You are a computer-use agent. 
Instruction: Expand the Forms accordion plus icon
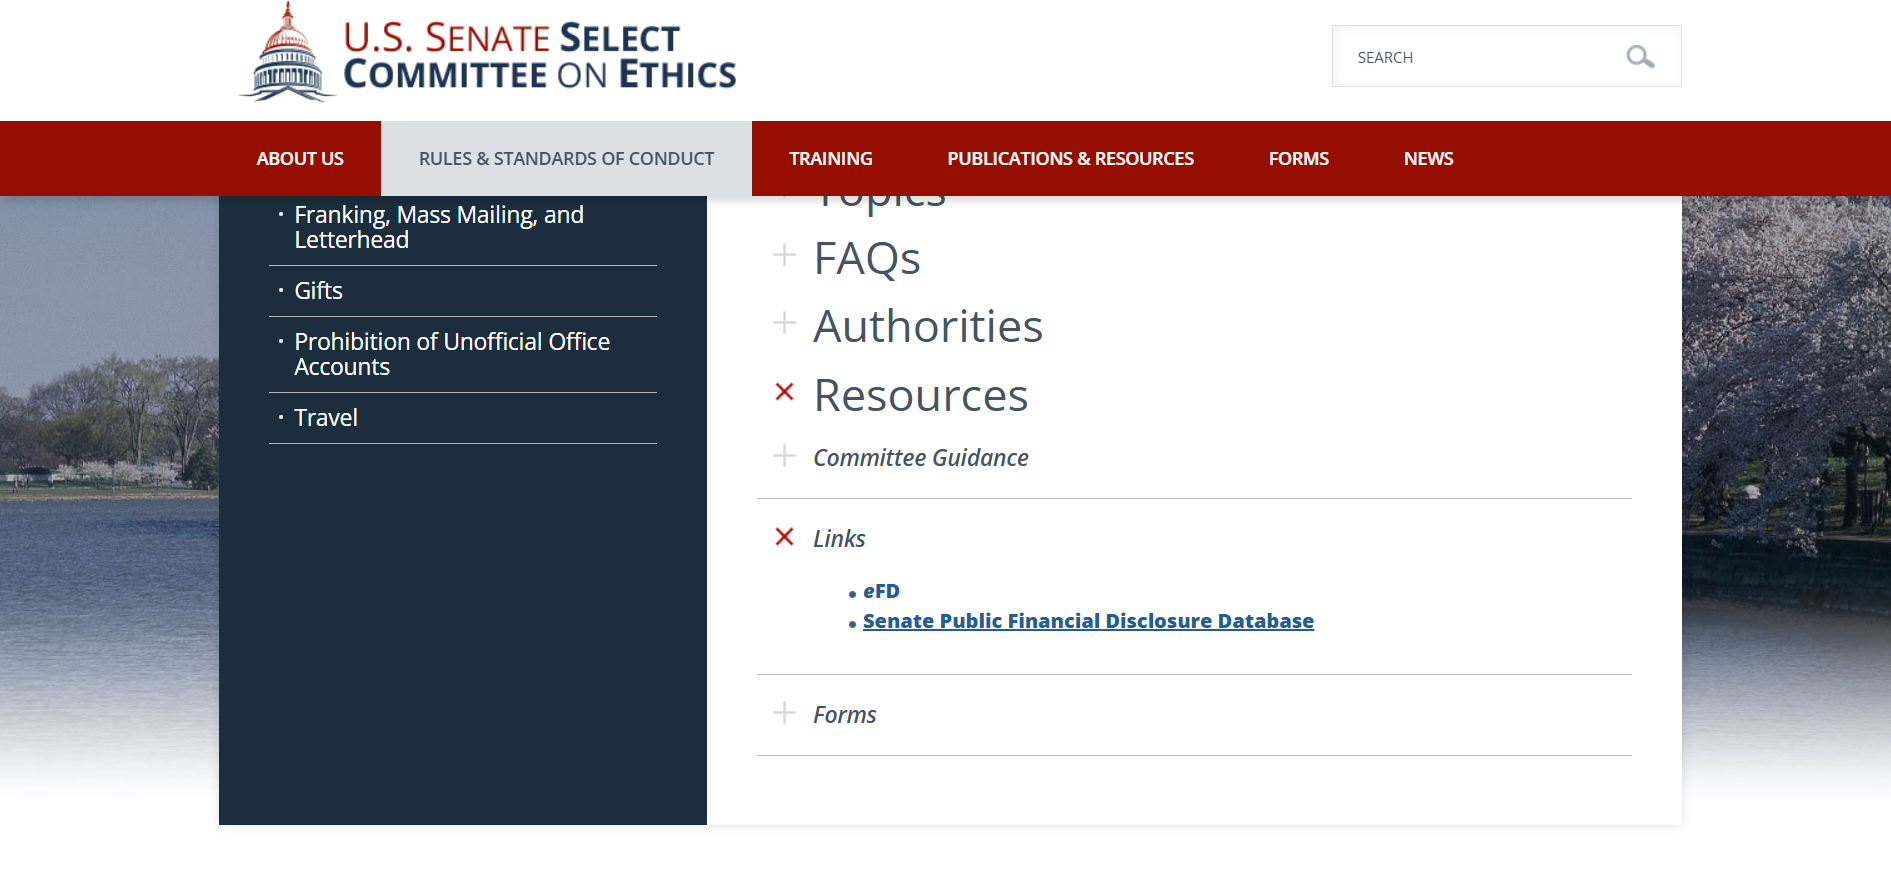point(785,713)
